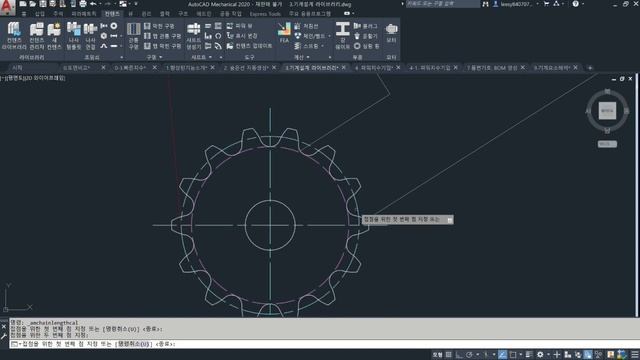Viewport: 640px width, 360px height.
Task: Click the 컨텐츠 업데이트 button
Action: 249,46
